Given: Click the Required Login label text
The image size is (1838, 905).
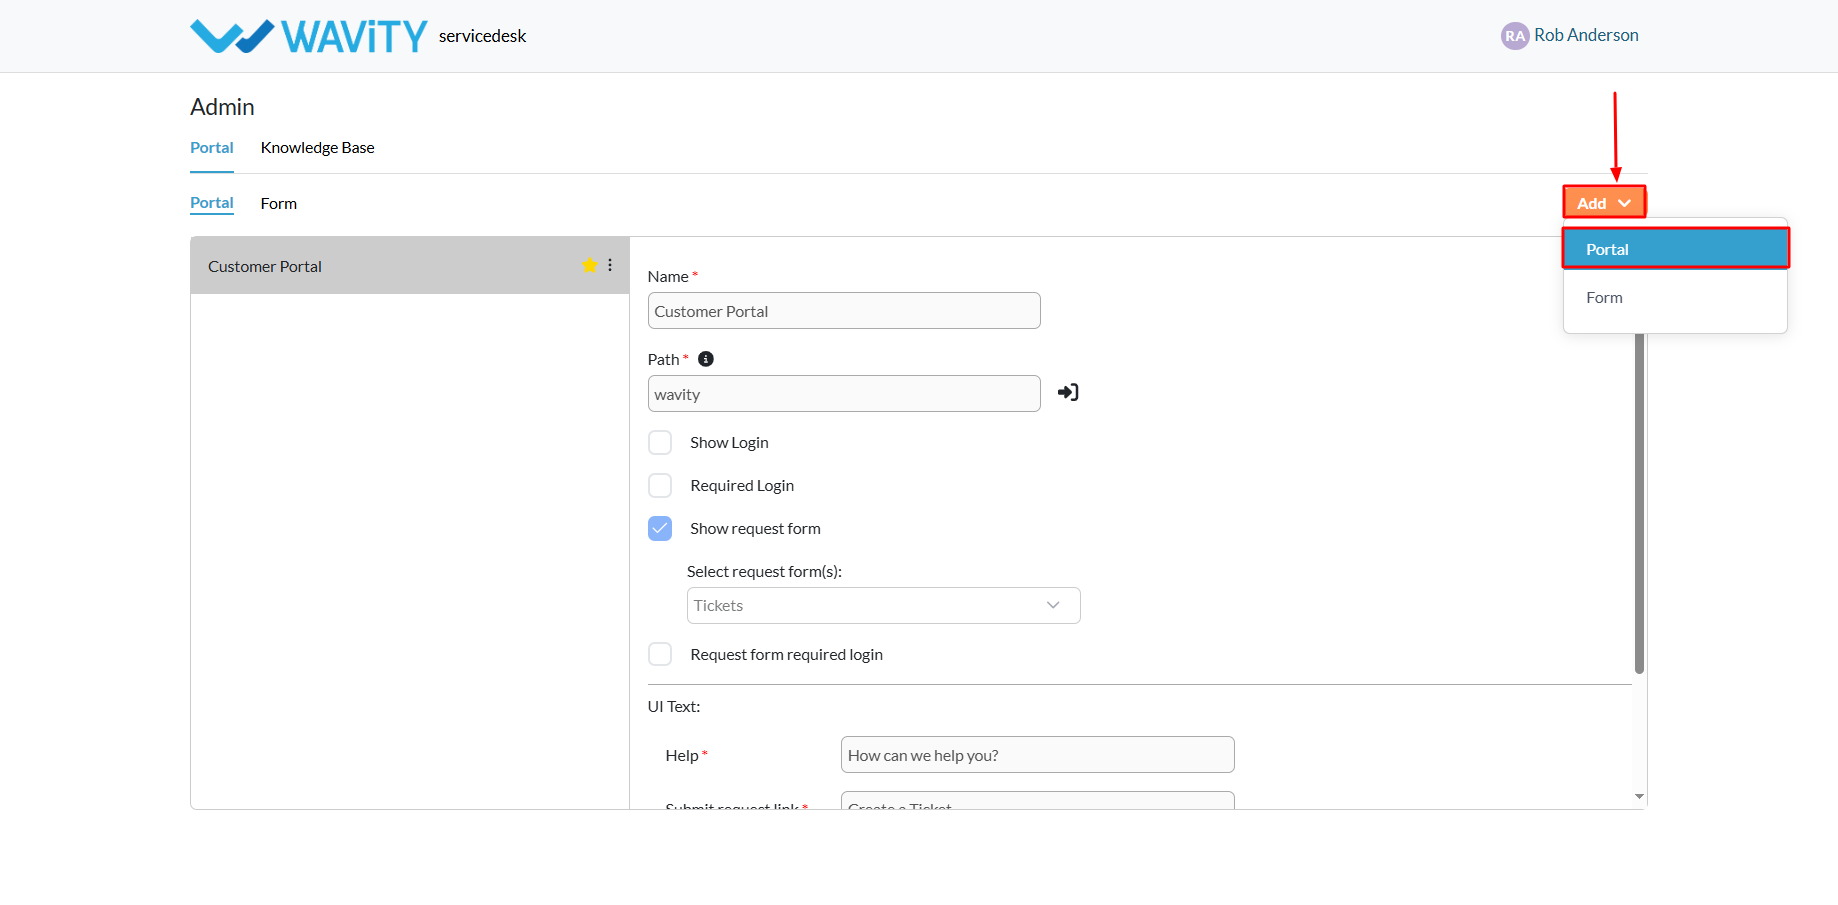Looking at the screenshot, I should point(742,485).
